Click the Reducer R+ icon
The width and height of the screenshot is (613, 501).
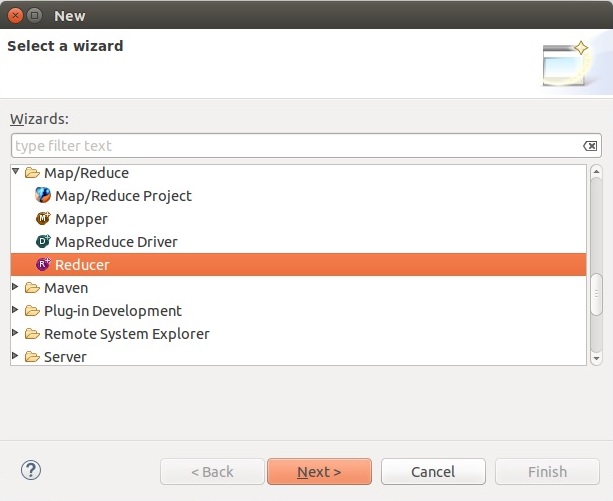(x=43, y=265)
